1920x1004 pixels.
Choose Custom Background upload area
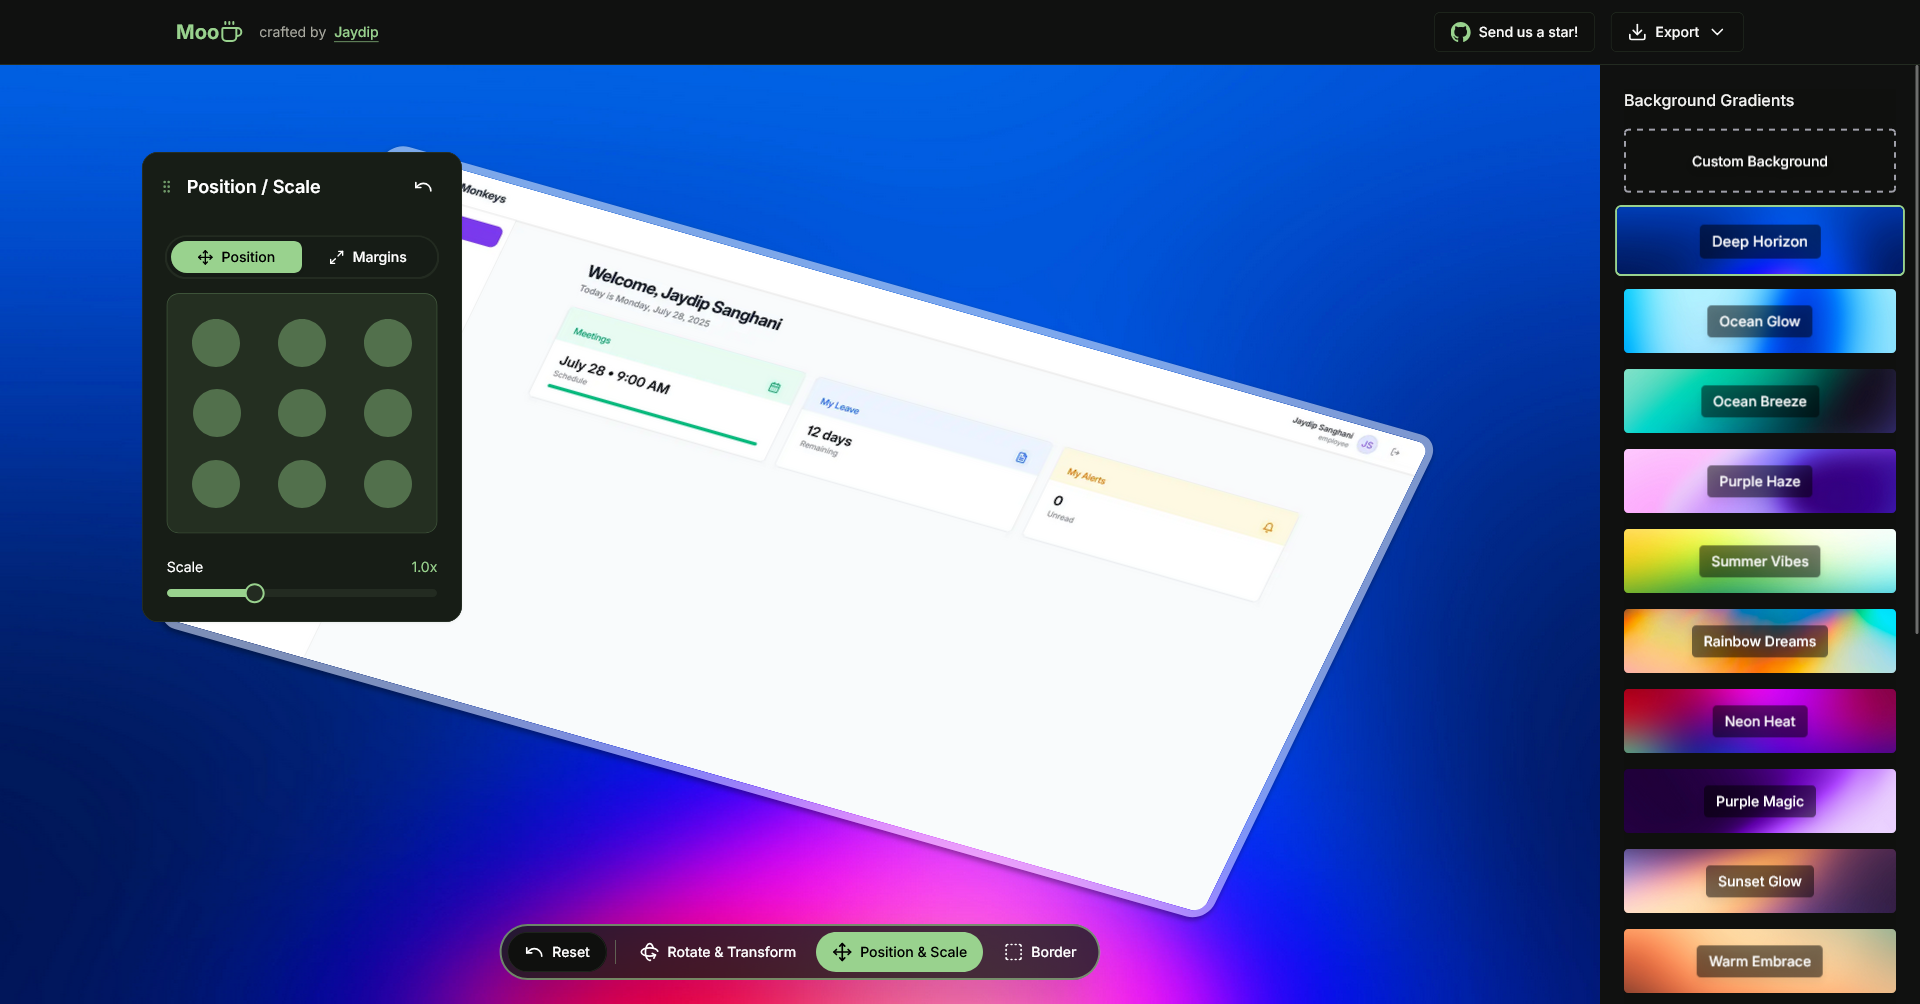pos(1759,161)
